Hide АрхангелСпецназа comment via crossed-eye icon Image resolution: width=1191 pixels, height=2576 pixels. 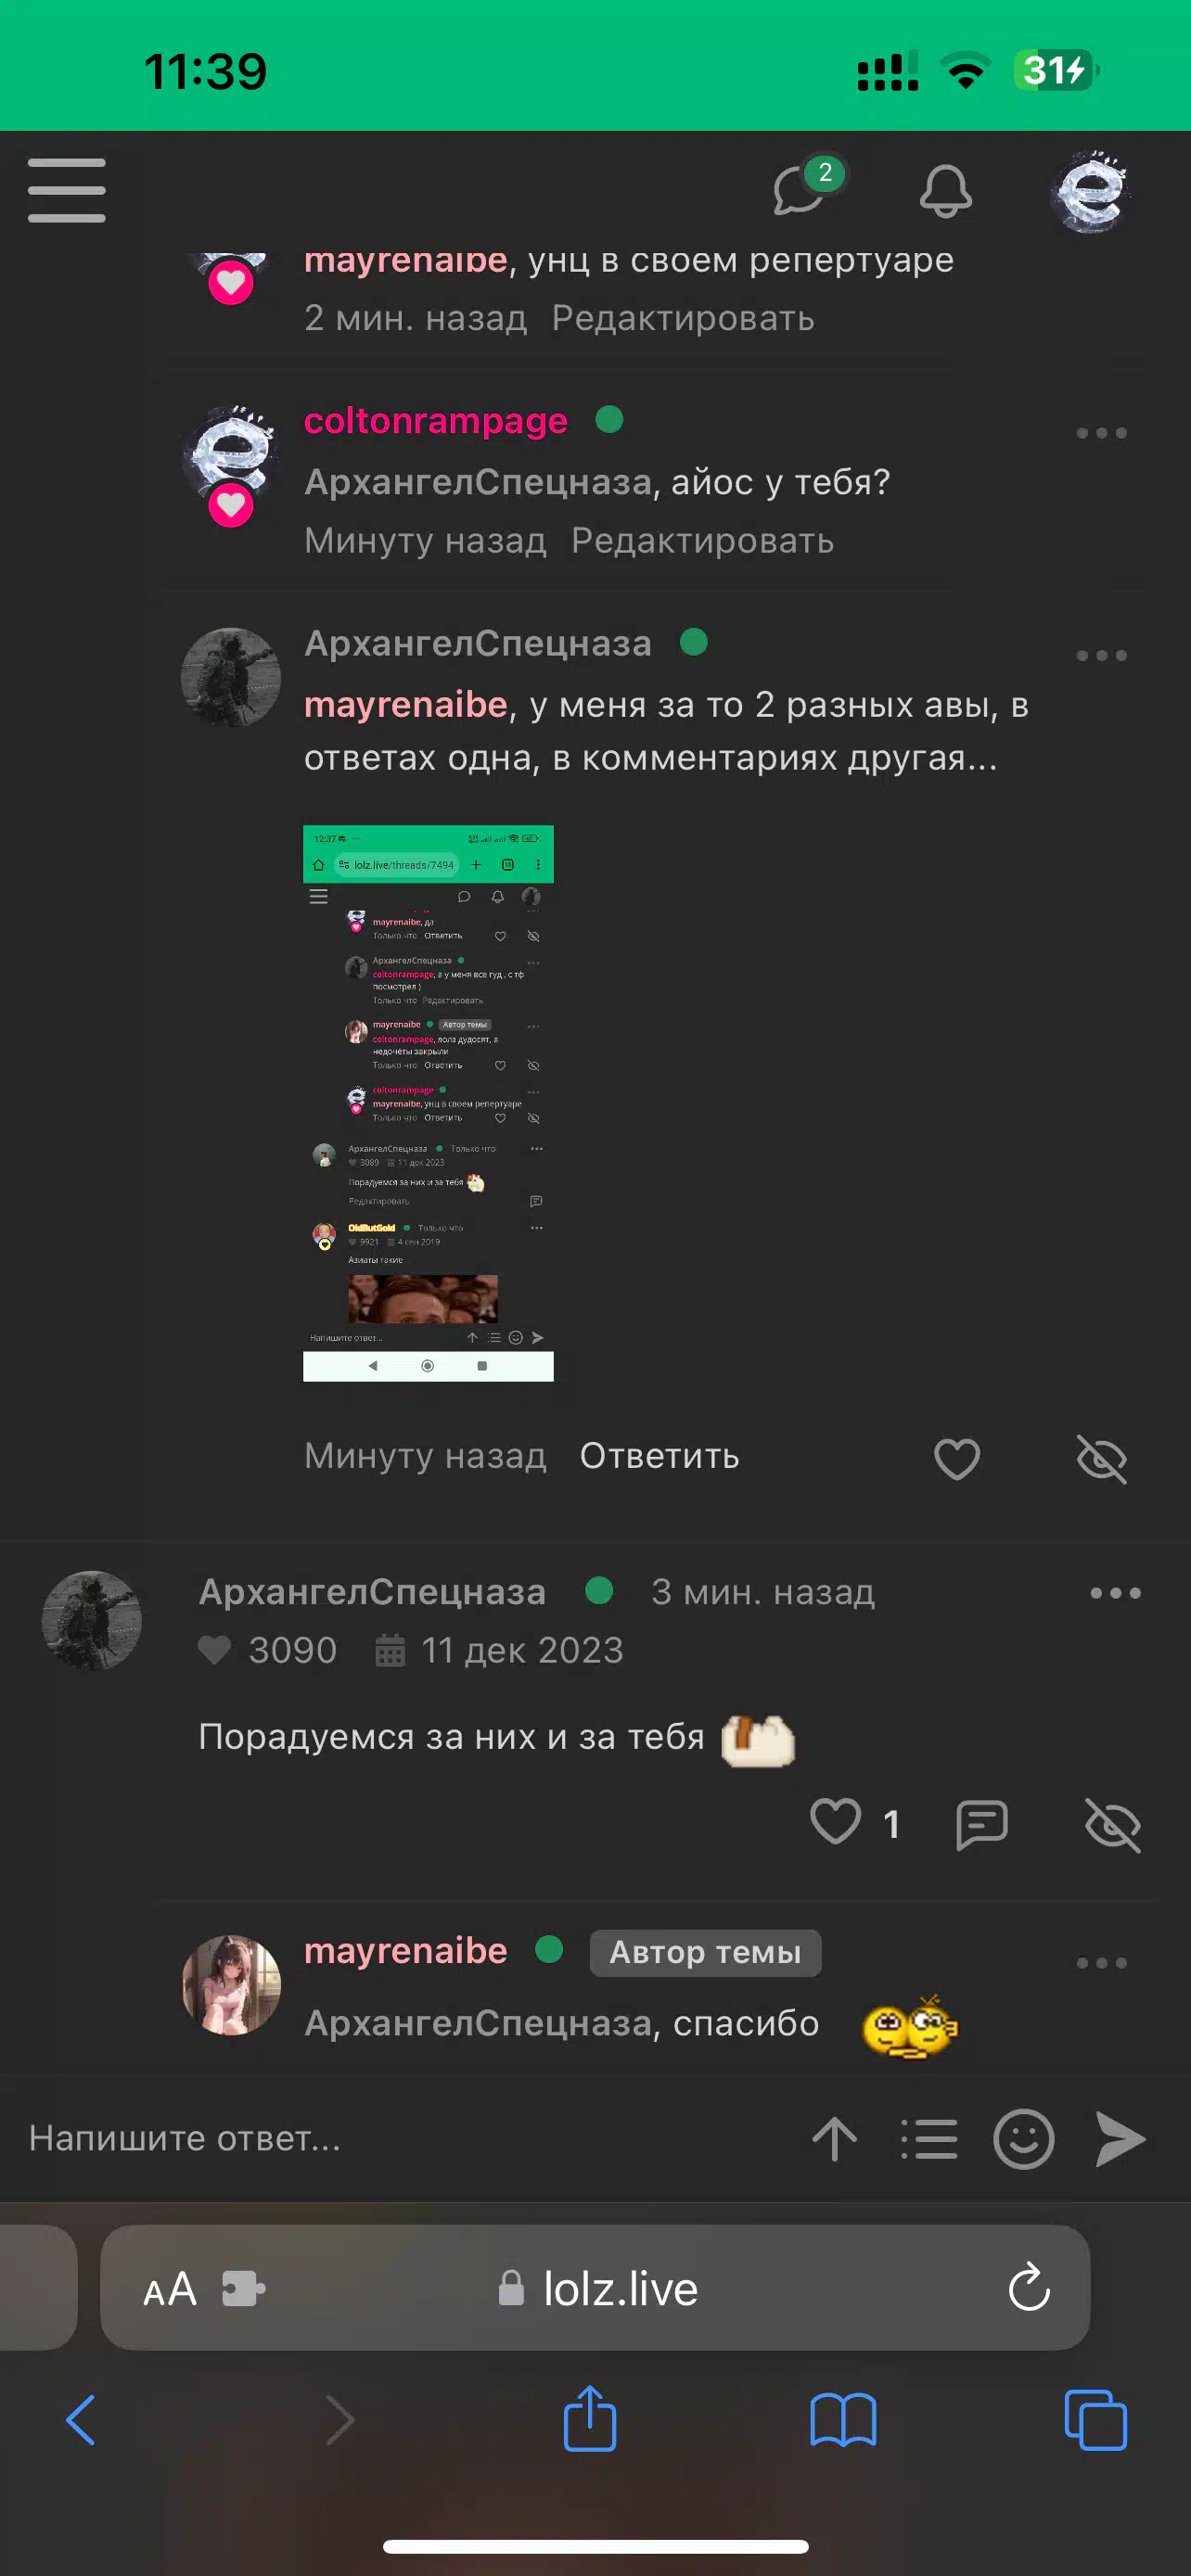(x=1102, y=1459)
